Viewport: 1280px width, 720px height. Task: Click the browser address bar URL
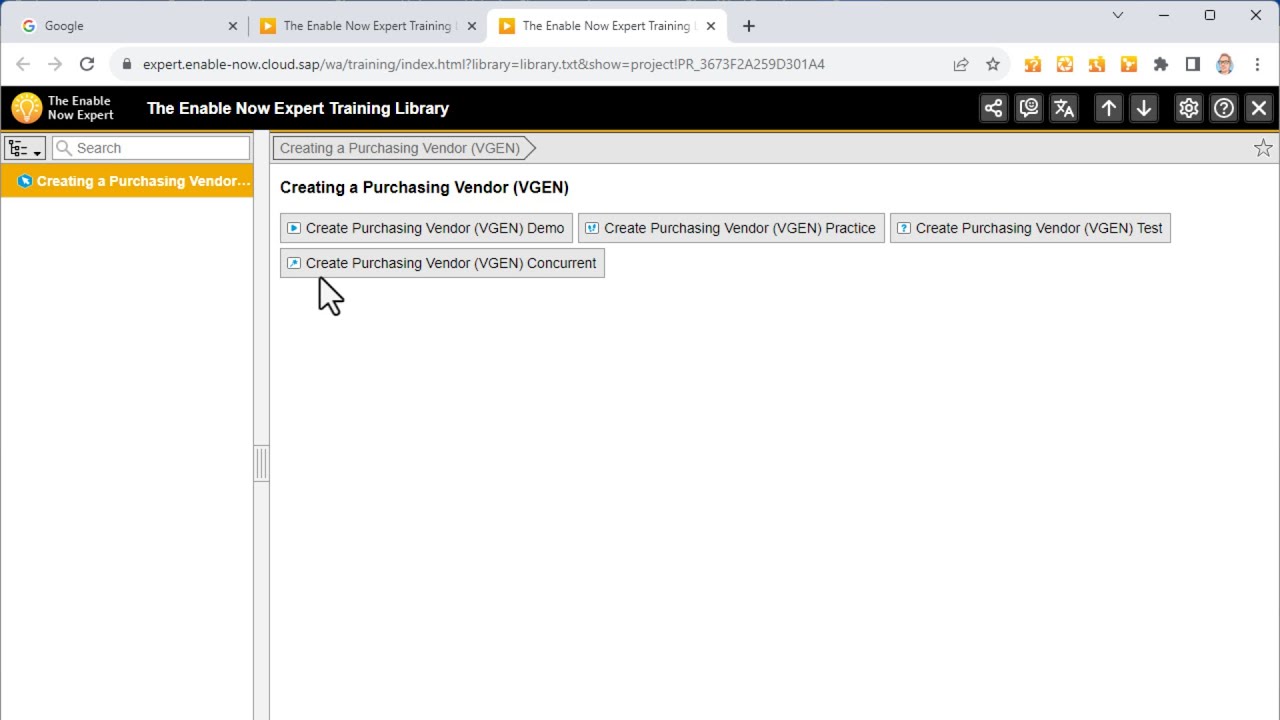point(484,64)
